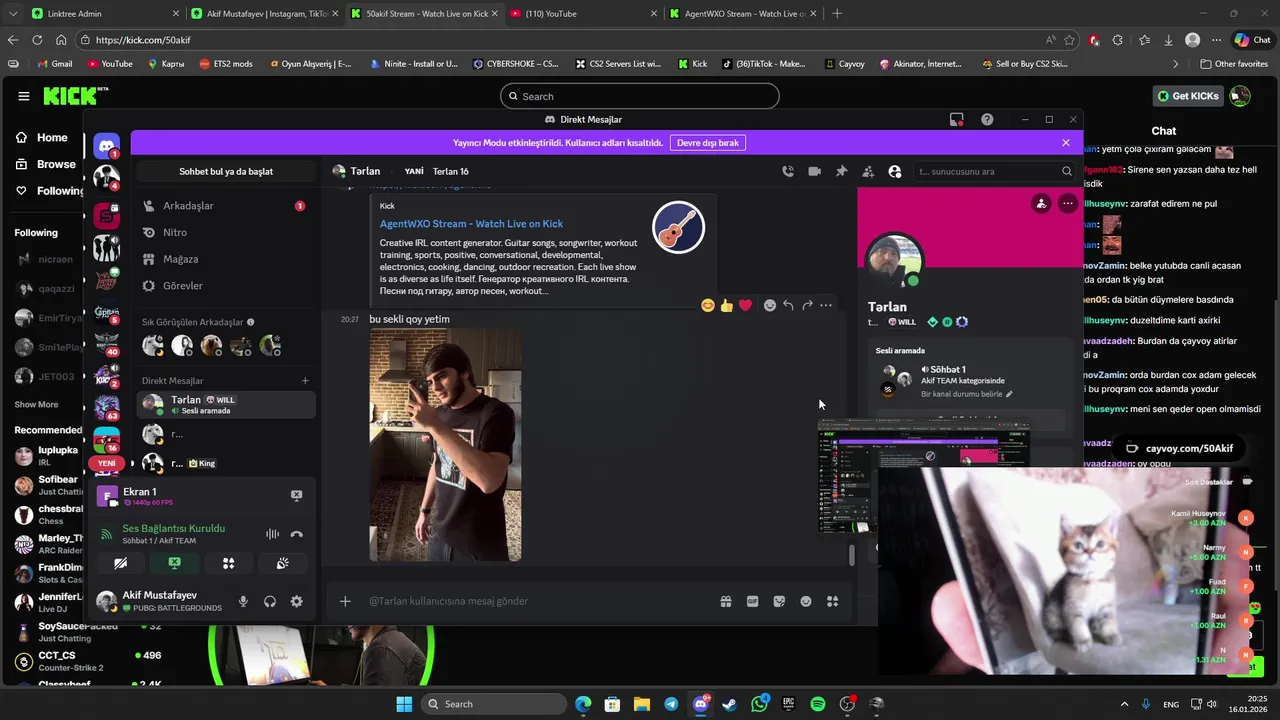Add attachment with plus icon in message box
This screenshot has height=720, width=1280.
(x=345, y=601)
